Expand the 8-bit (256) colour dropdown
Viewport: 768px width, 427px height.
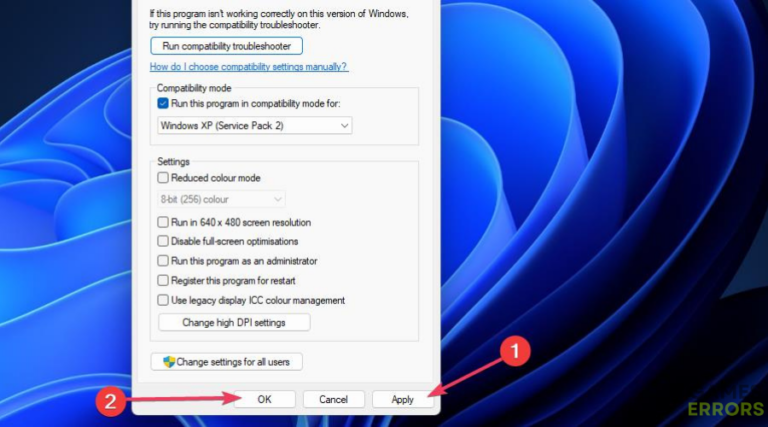[x=221, y=199]
